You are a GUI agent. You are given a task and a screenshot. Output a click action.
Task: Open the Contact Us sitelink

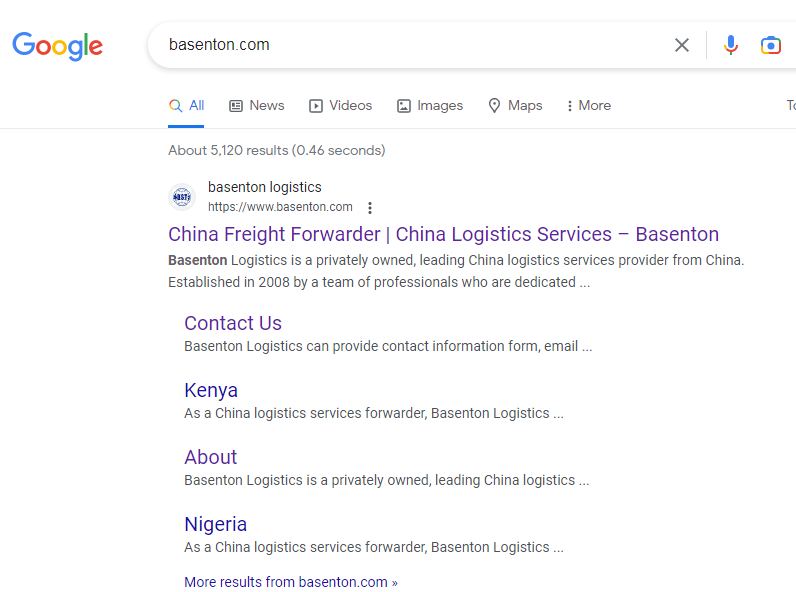click(x=233, y=323)
